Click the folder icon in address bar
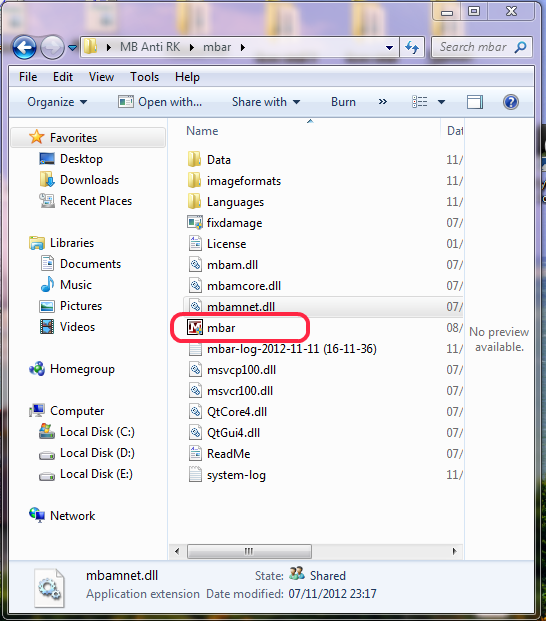 point(91,47)
